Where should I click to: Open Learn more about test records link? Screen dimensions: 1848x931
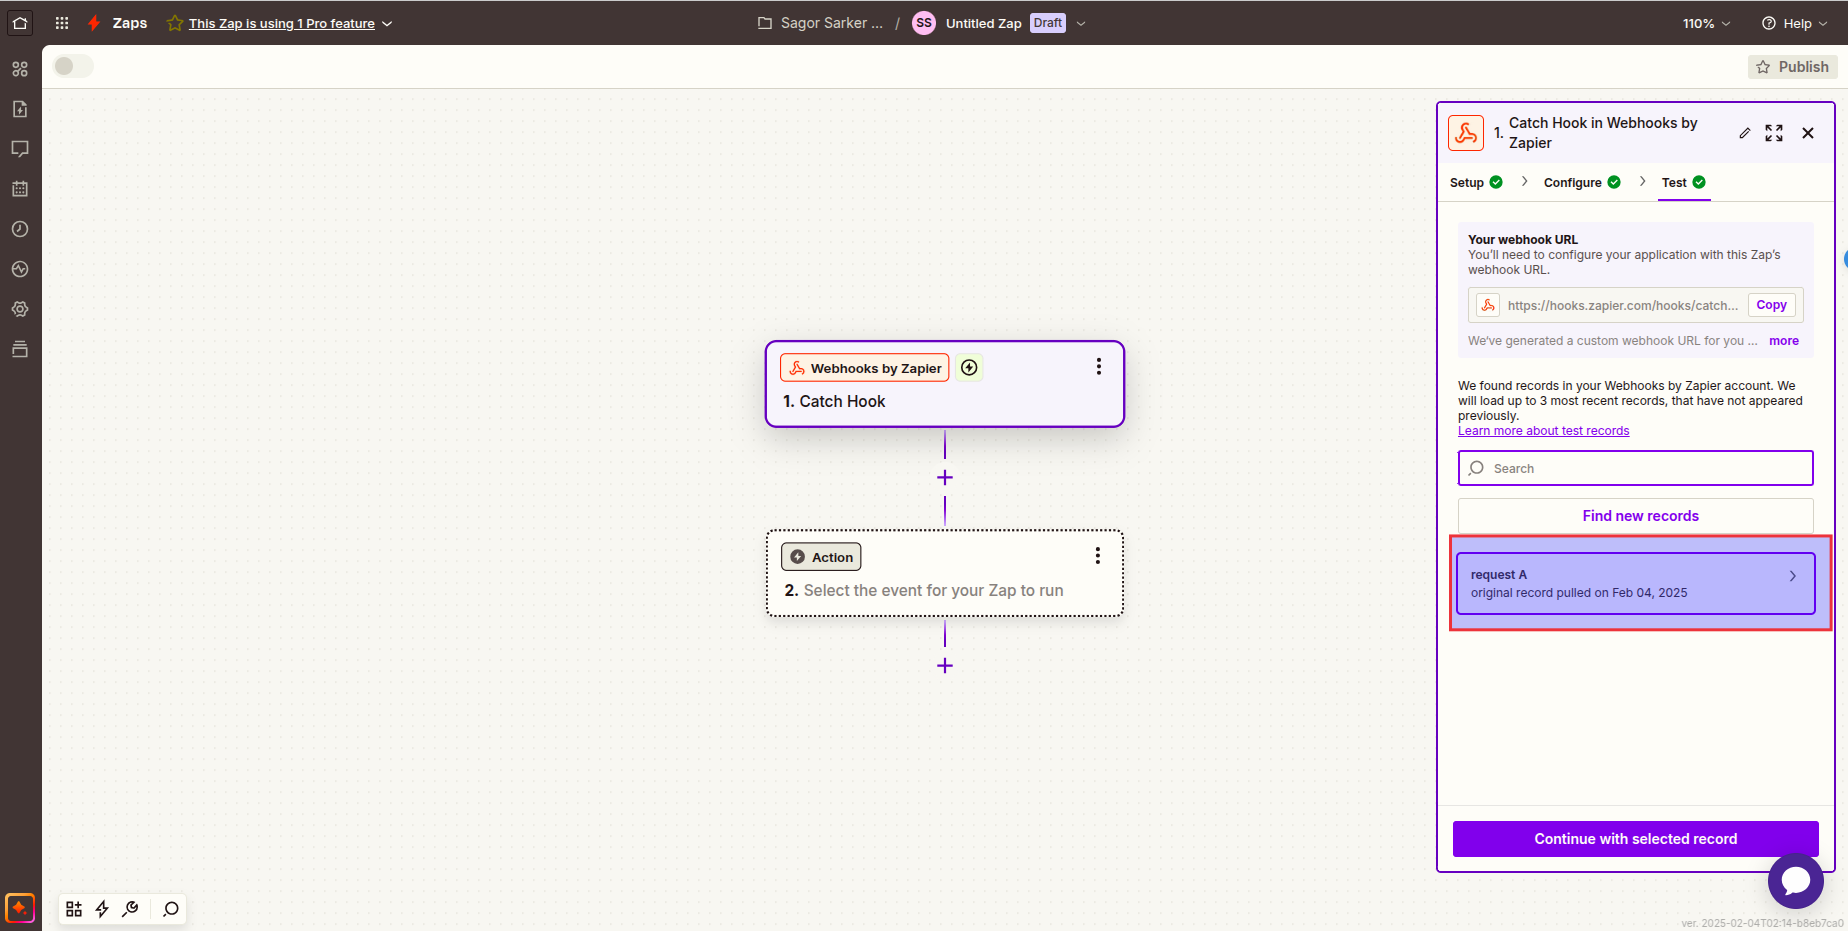point(1543,431)
